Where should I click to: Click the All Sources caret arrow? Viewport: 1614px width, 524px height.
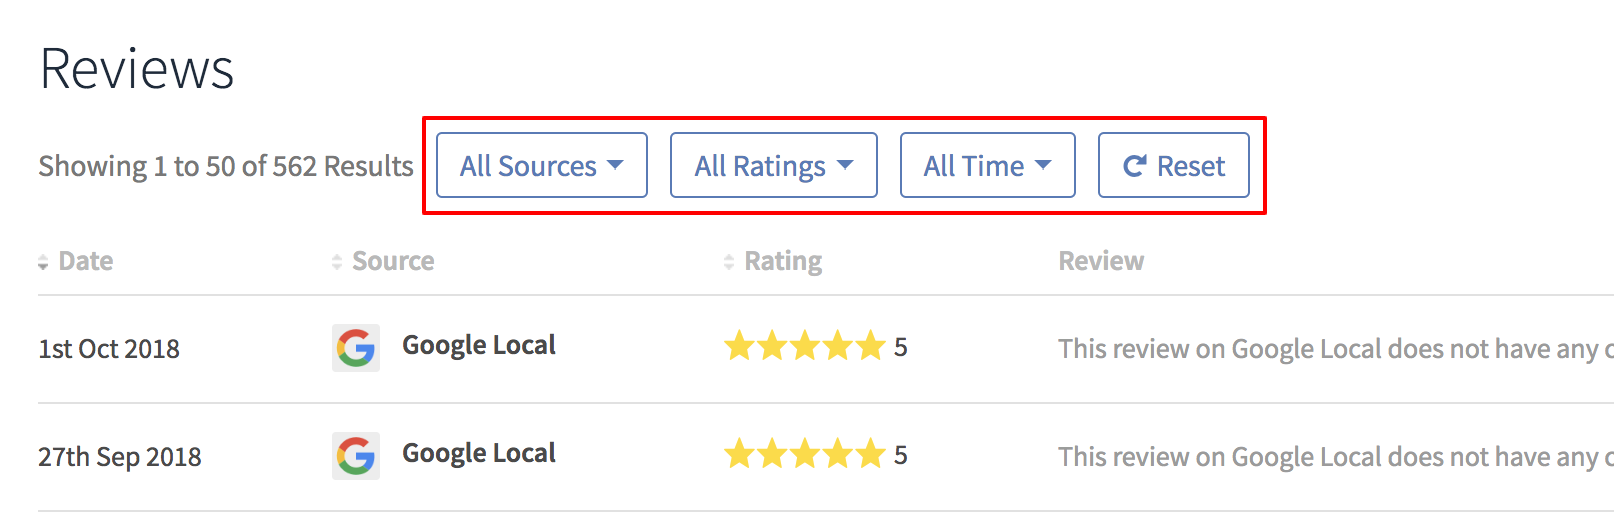[x=615, y=165]
